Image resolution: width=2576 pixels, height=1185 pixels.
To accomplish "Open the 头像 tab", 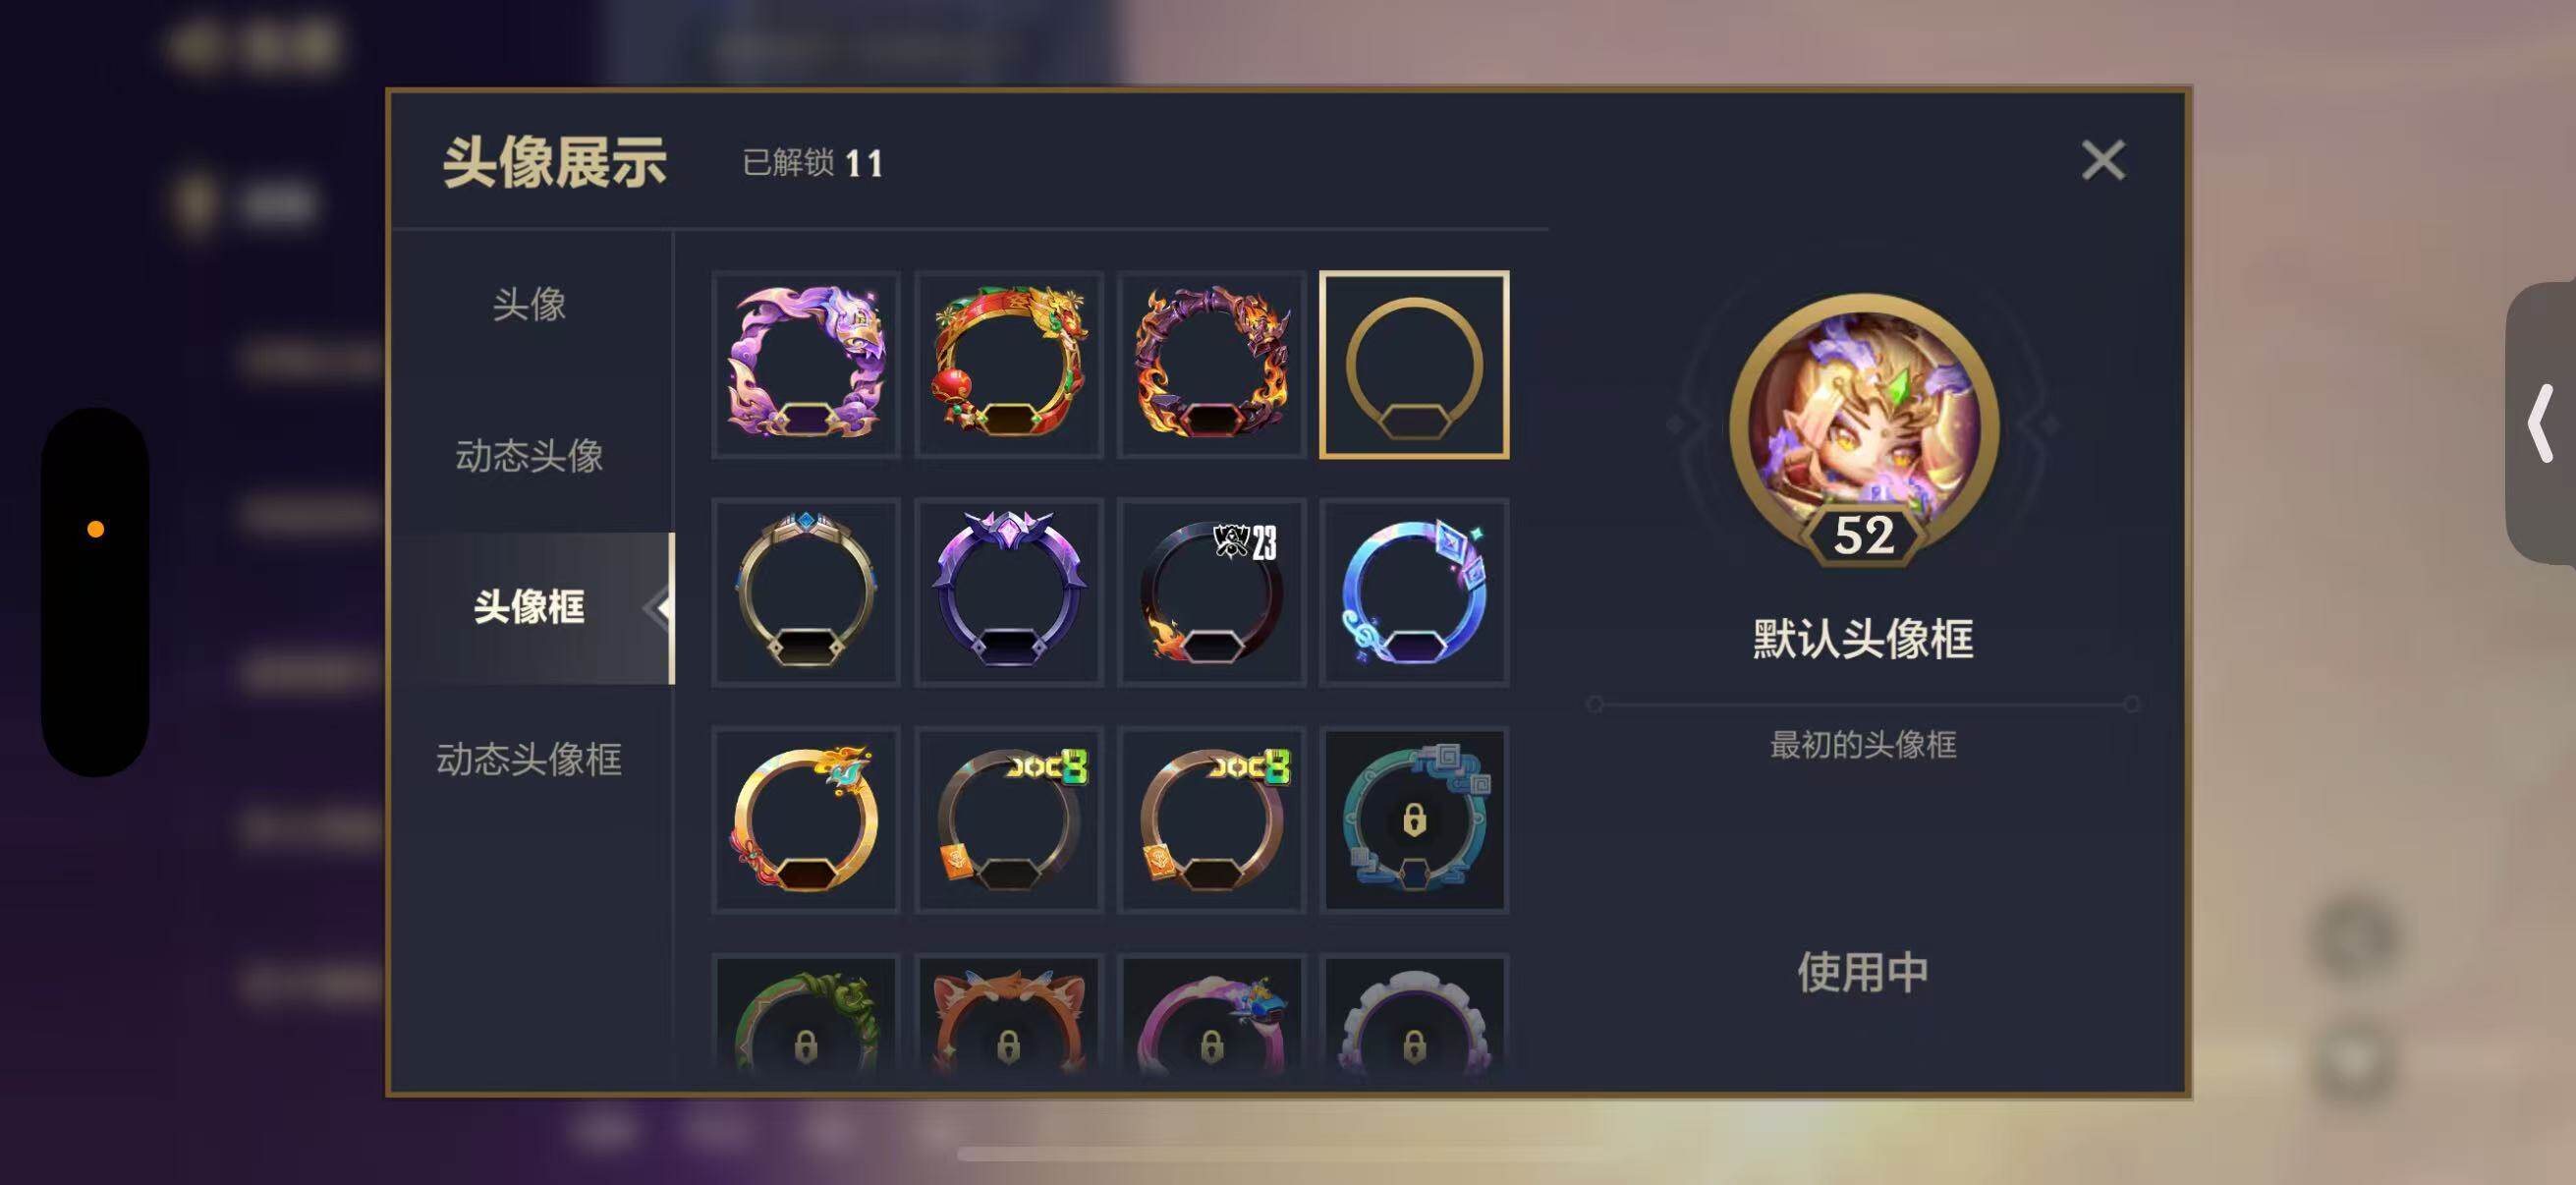I will tap(529, 304).
